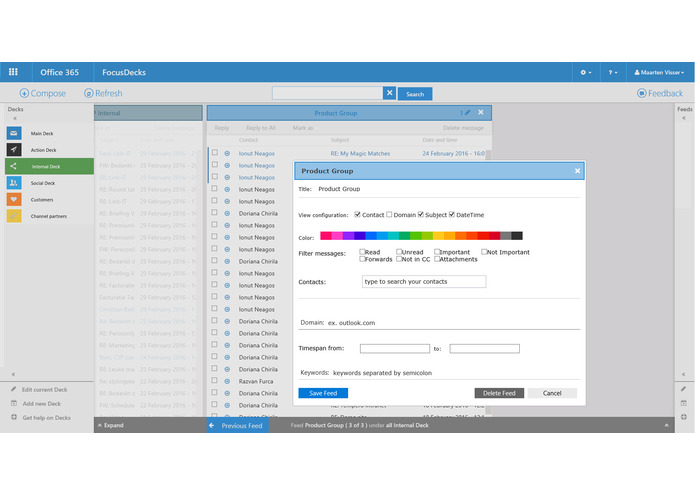The width and height of the screenshot is (695, 494).
Task: Collapse the Feeds panel with top chevron
Action: click(683, 118)
